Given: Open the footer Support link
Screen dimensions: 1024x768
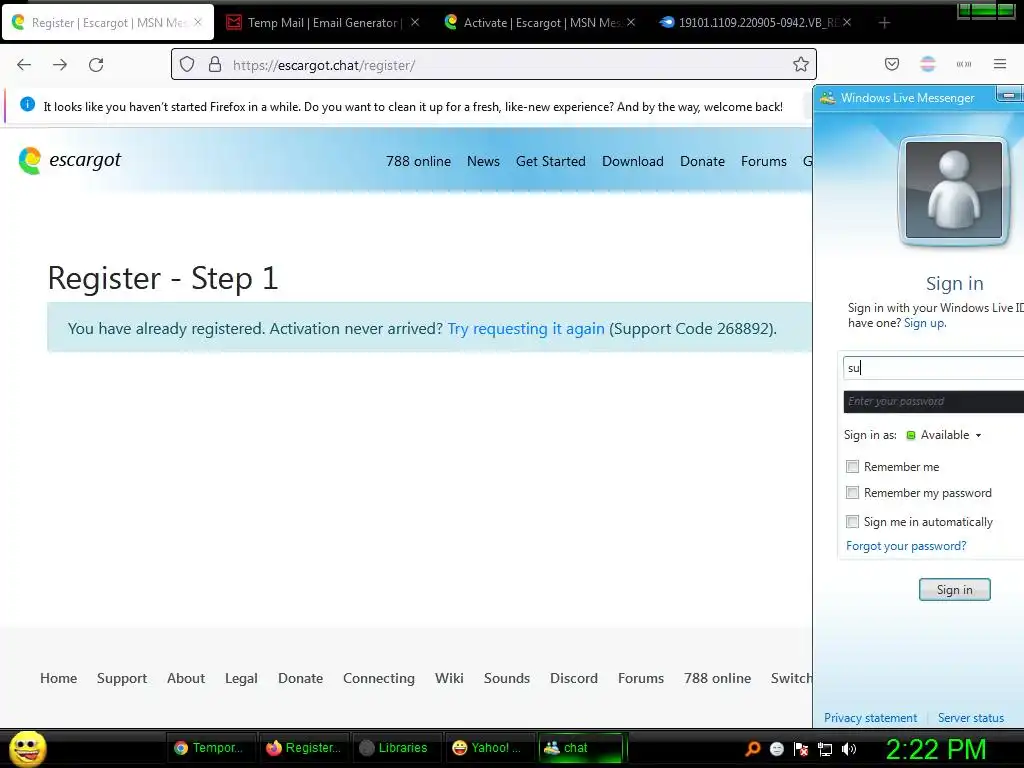Looking at the screenshot, I should [121, 679].
